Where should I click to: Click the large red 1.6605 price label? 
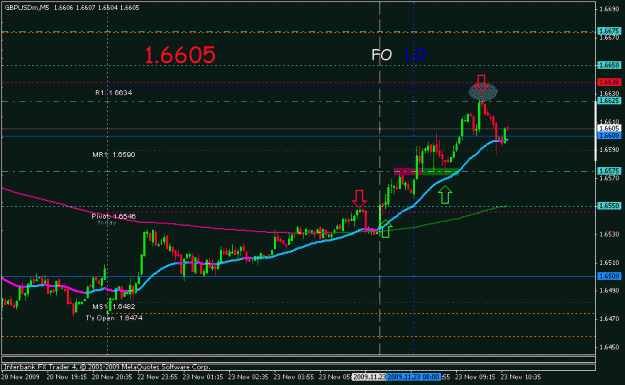click(180, 55)
